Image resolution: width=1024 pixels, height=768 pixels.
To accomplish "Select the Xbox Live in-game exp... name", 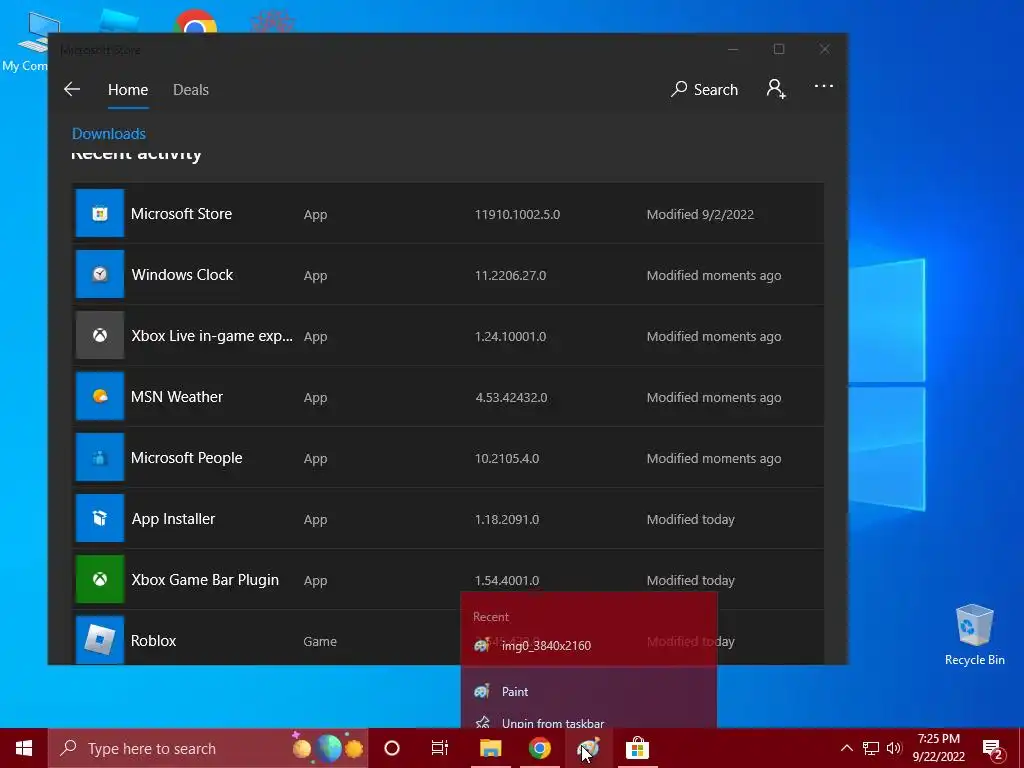I will click(x=212, y=336).
